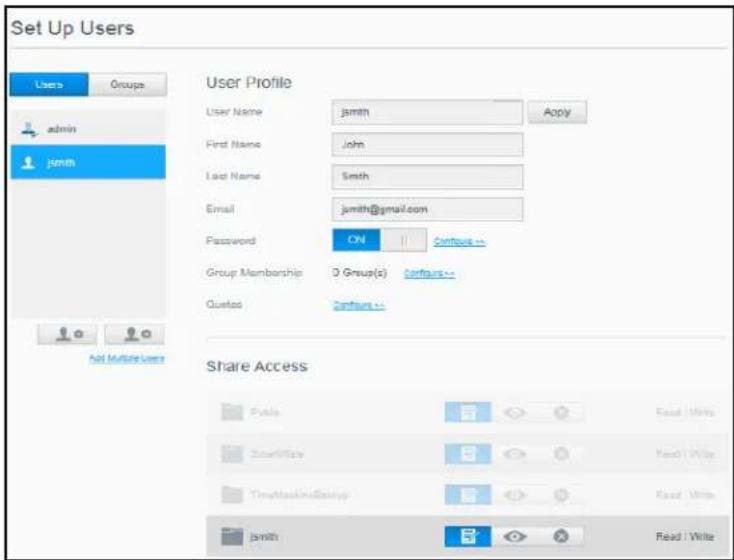Click 'Read / Write' text in jsmith row

click(685, 536)
